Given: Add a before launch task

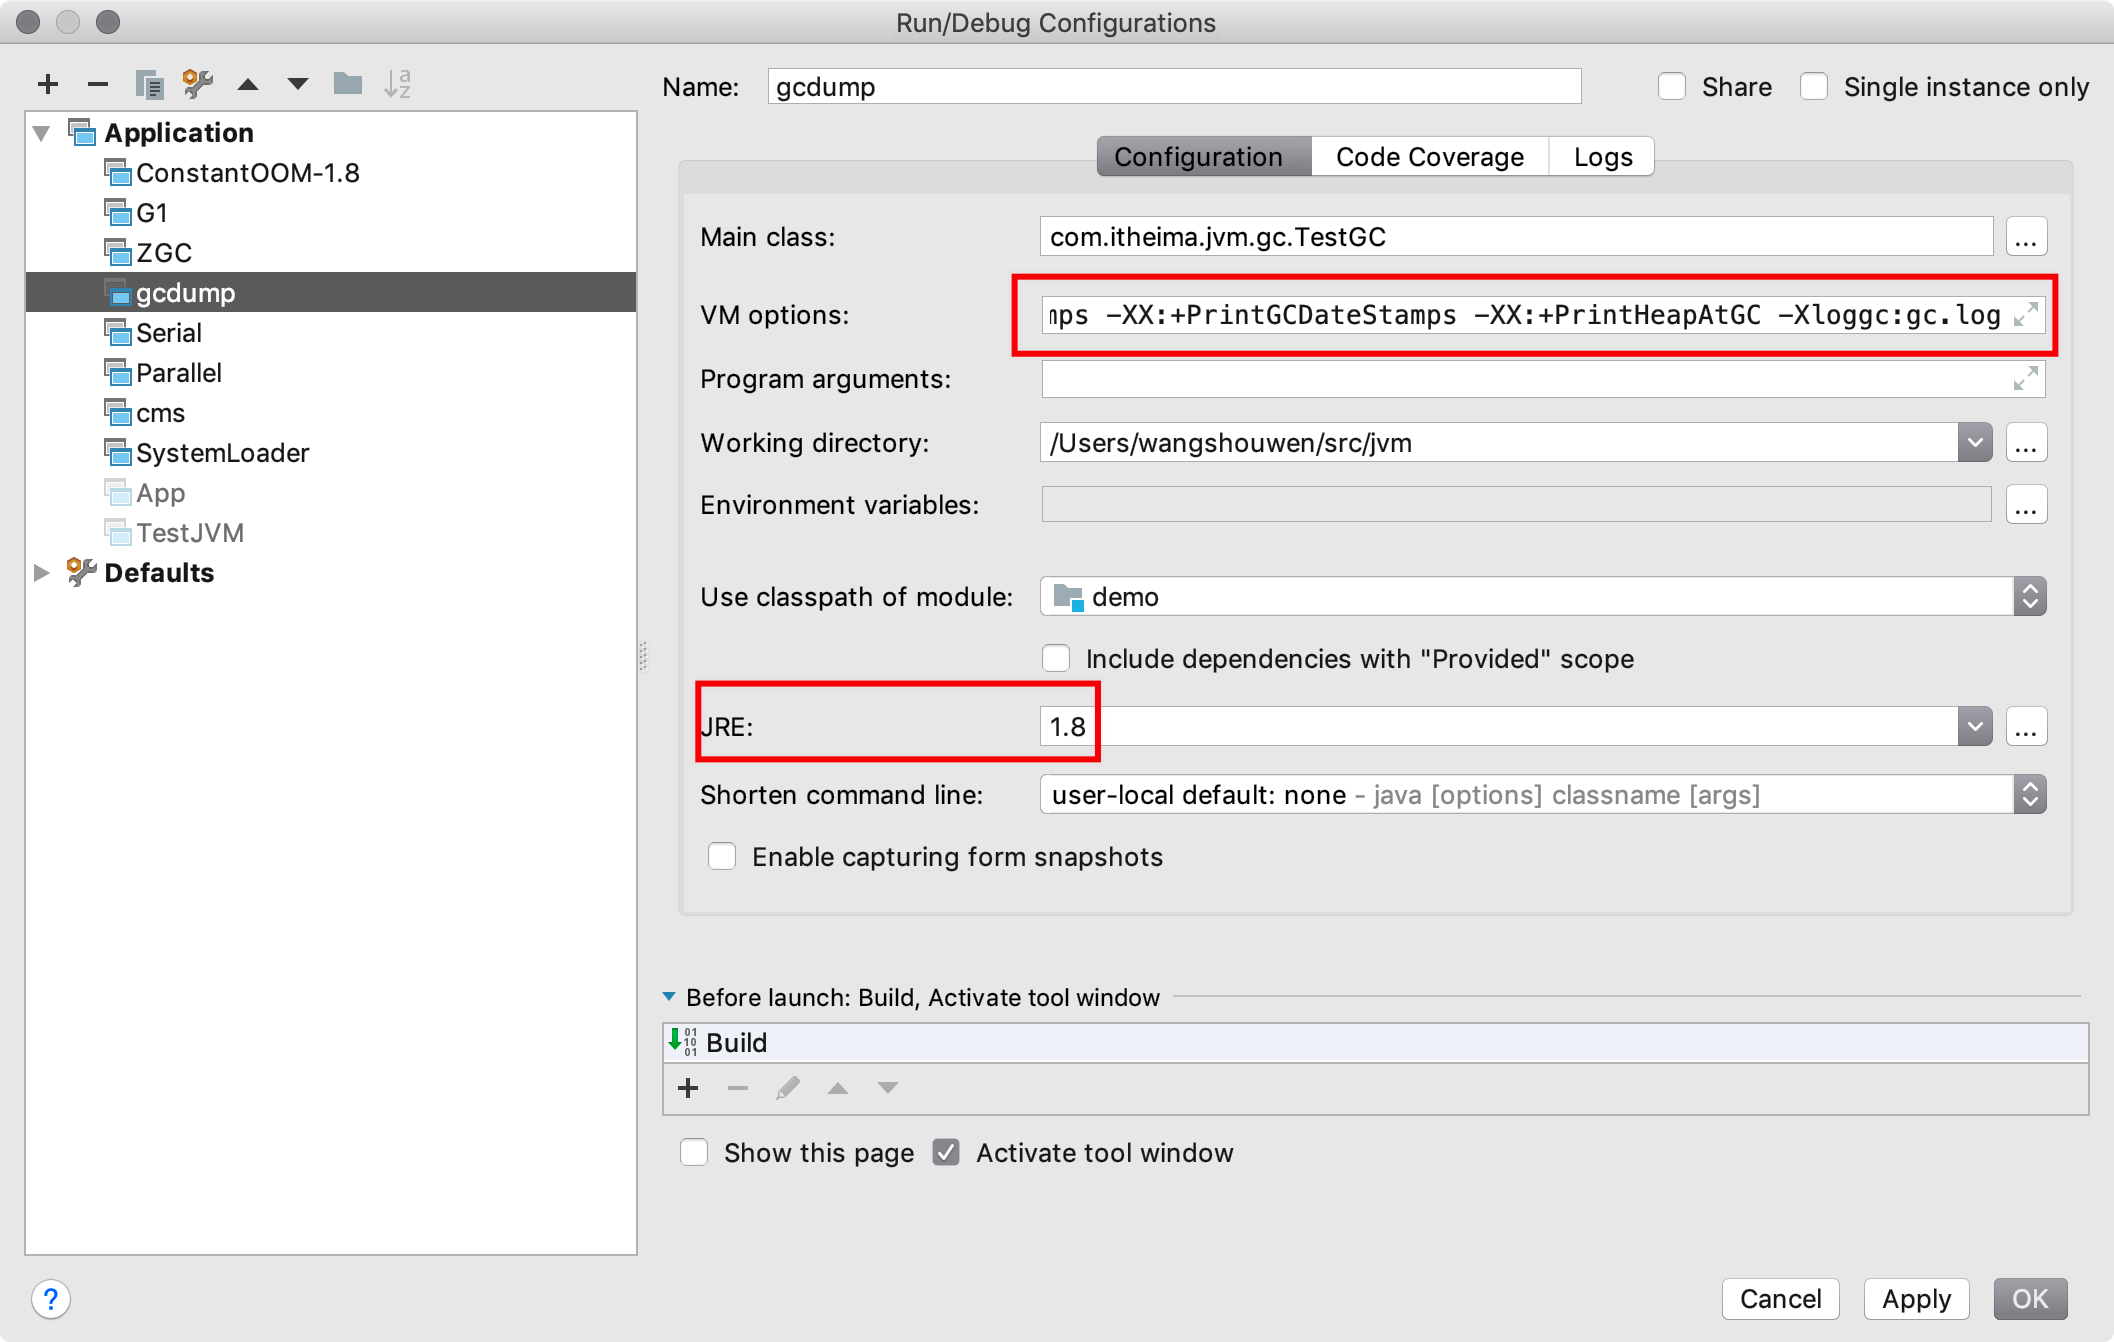Looking at the screenshot, I should tap(688, 1088).
